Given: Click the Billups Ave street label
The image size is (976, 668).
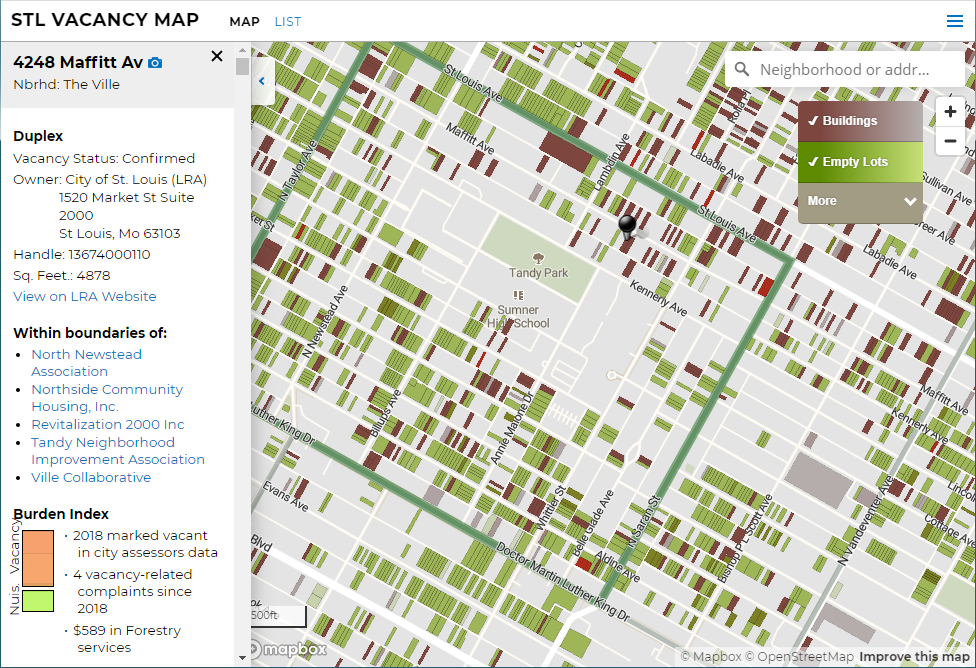Looking at the screenshot, I should tap(386, 413).
